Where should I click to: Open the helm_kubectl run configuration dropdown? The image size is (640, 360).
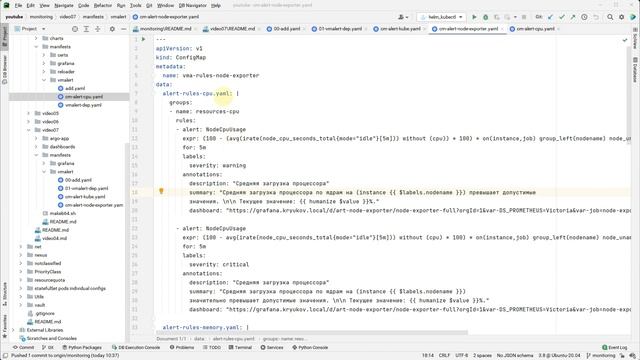pos(441,17)
